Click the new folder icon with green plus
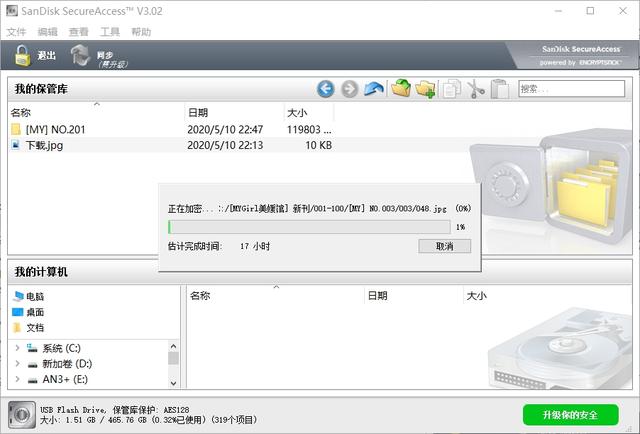Viewport: 640px width, 434px height. click(426, 89)
